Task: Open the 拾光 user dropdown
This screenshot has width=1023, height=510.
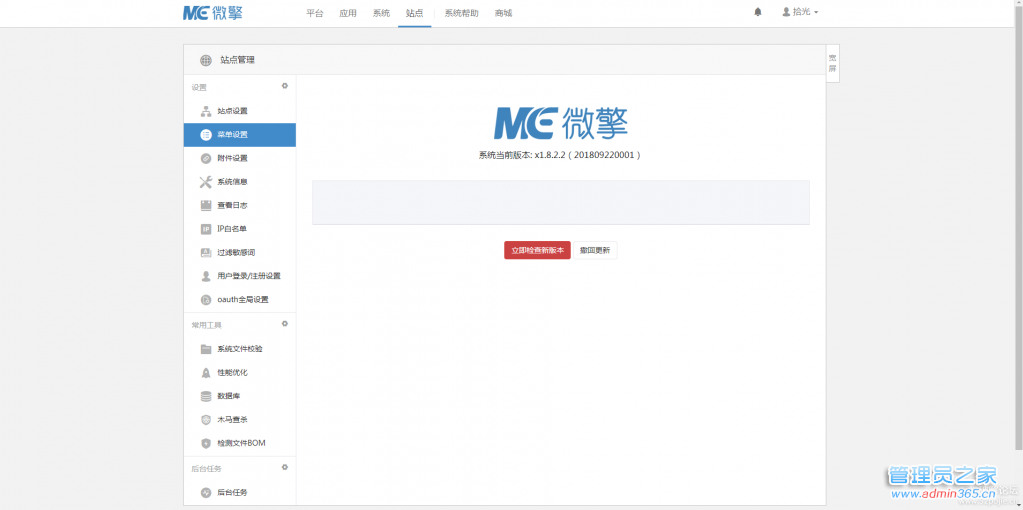Action: pyautogui.click(x=800, y=12)
